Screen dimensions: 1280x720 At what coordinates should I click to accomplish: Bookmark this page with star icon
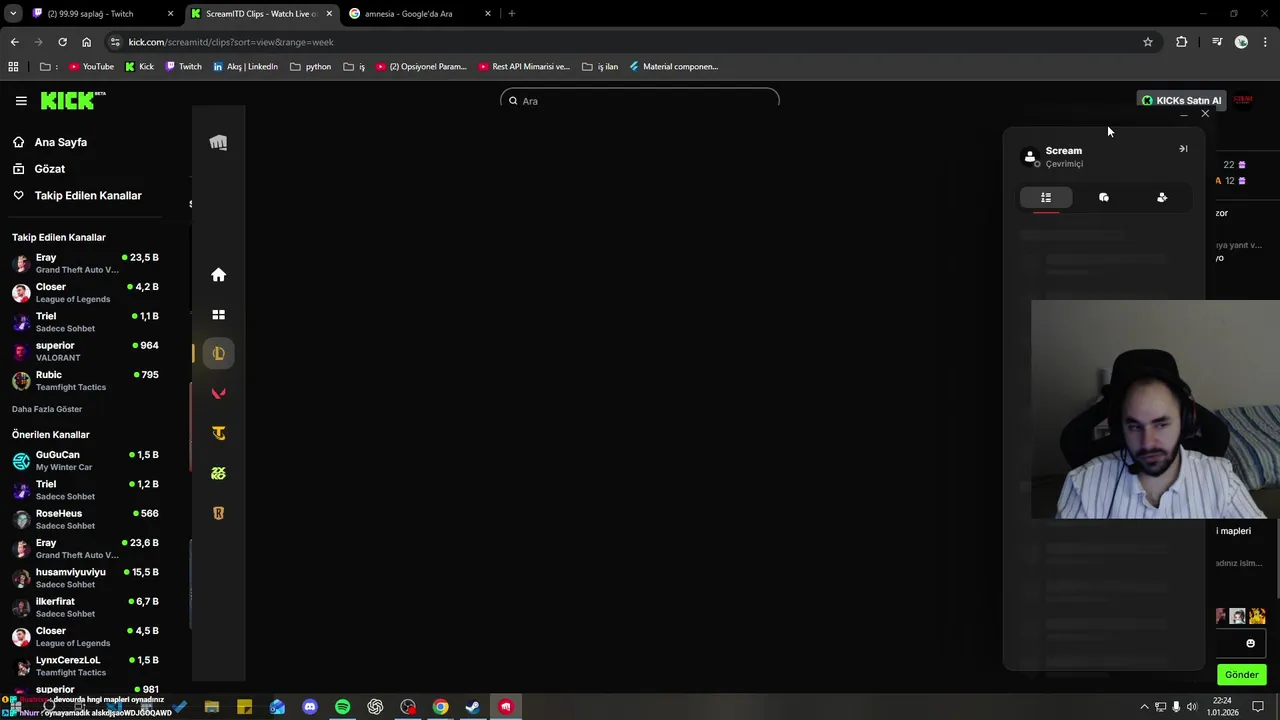click(x=1148, y=42)
